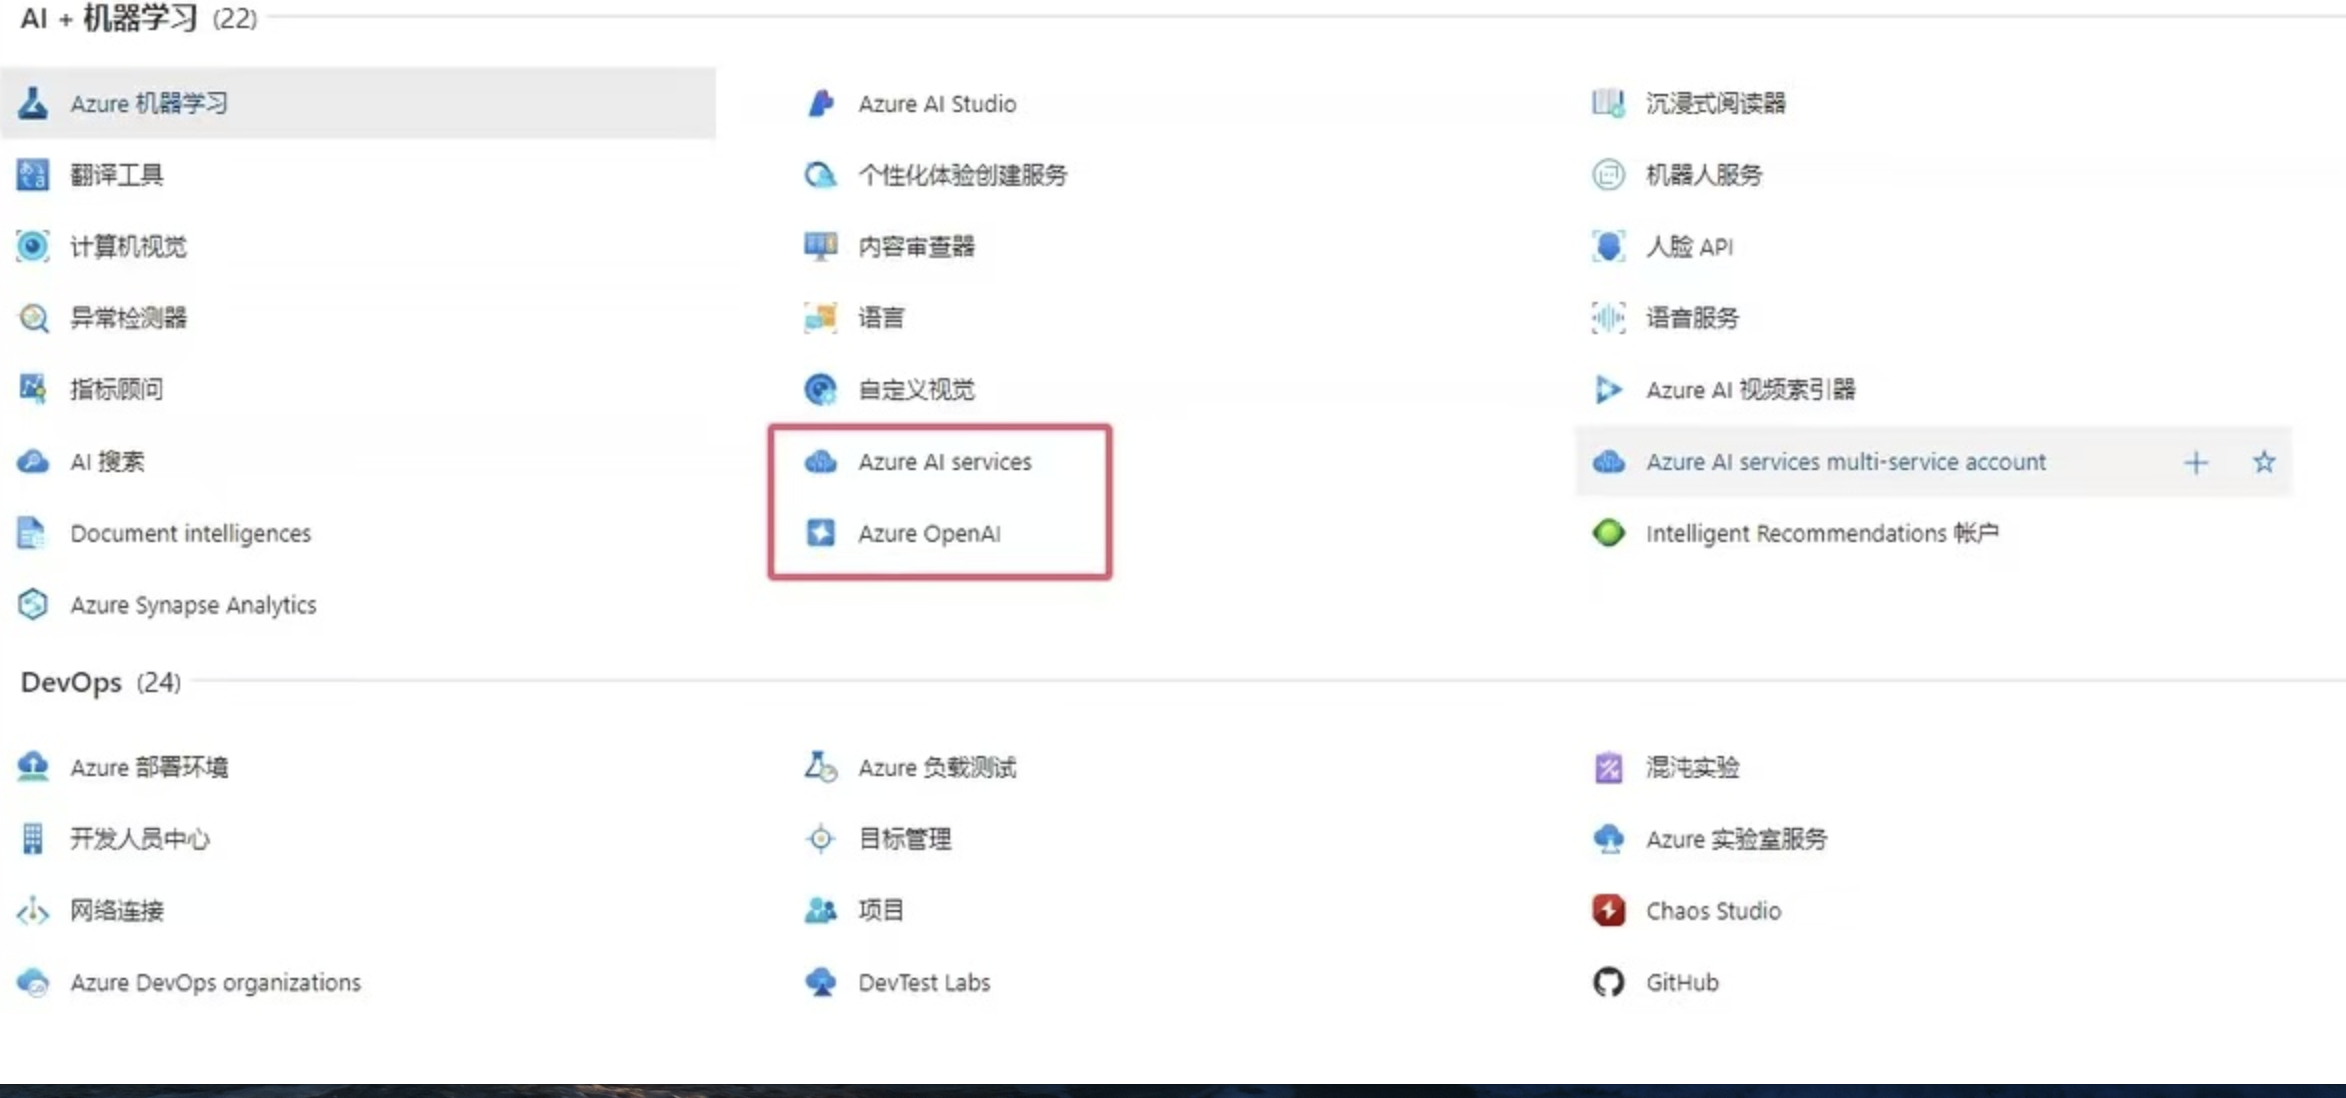
Task: Click the Chaos Studio red icon
Action: (x=1609, y=910)
